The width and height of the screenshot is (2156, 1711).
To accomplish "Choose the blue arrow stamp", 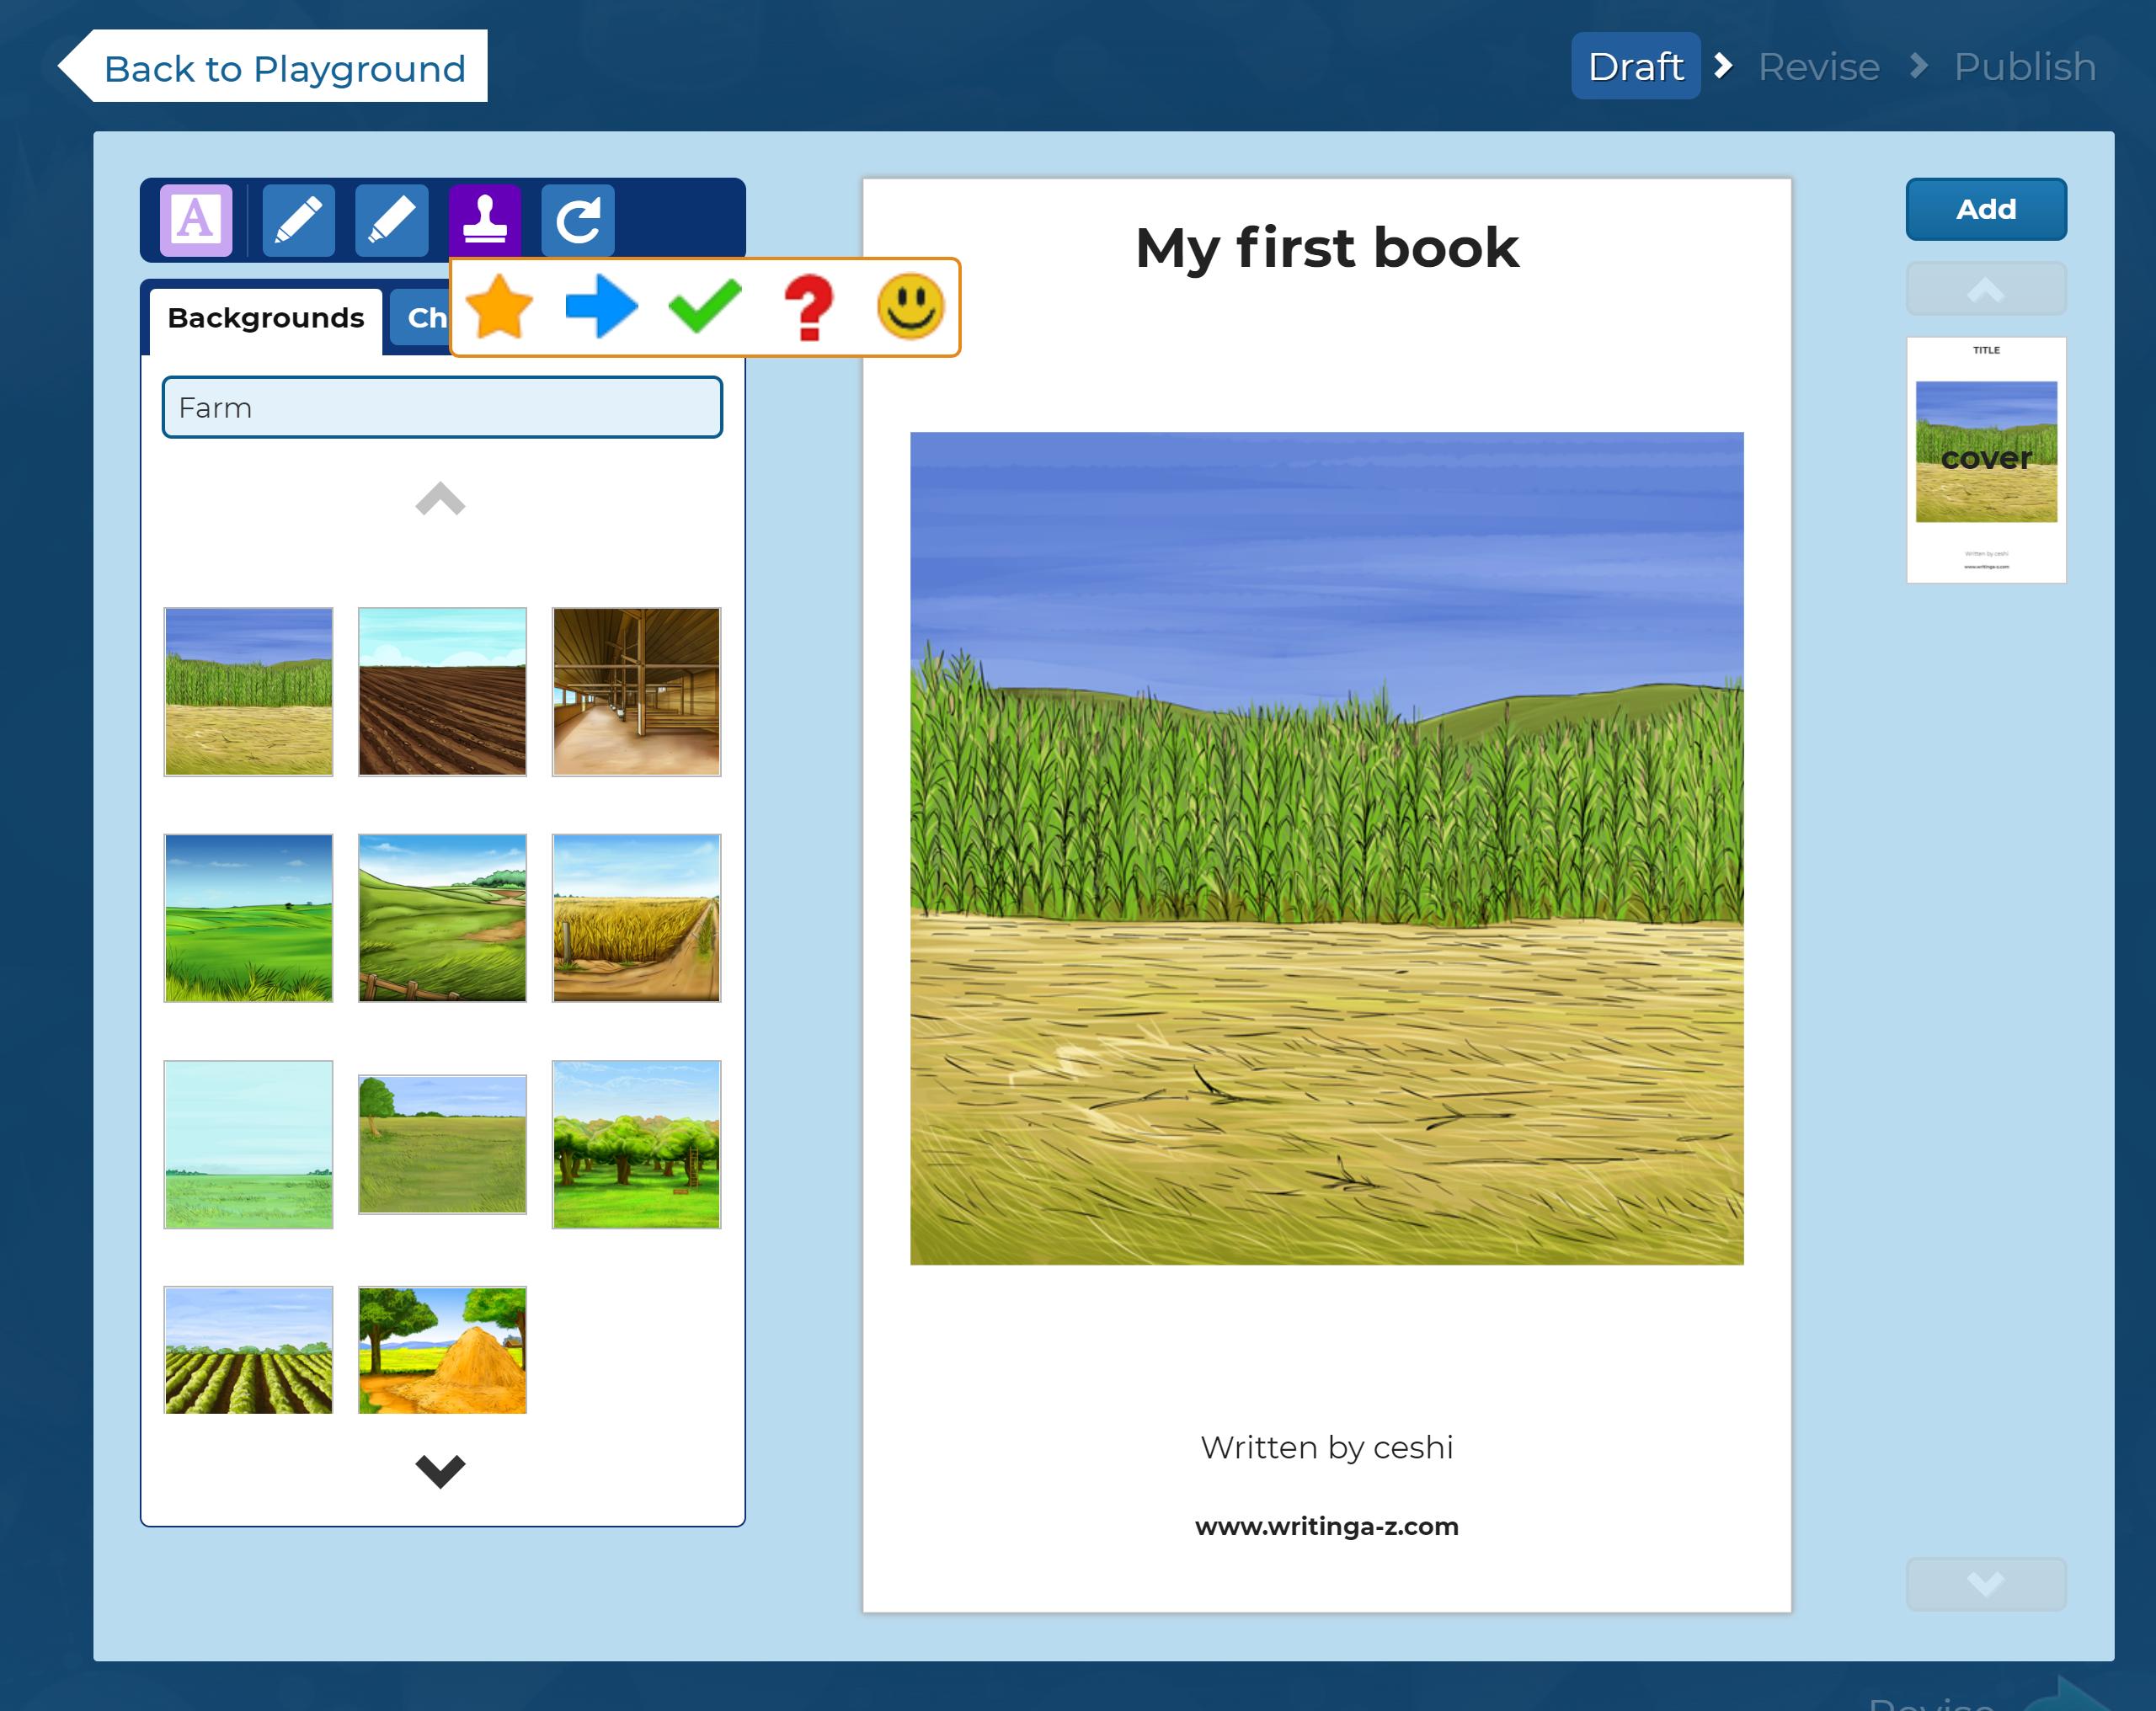I will 601,307.
